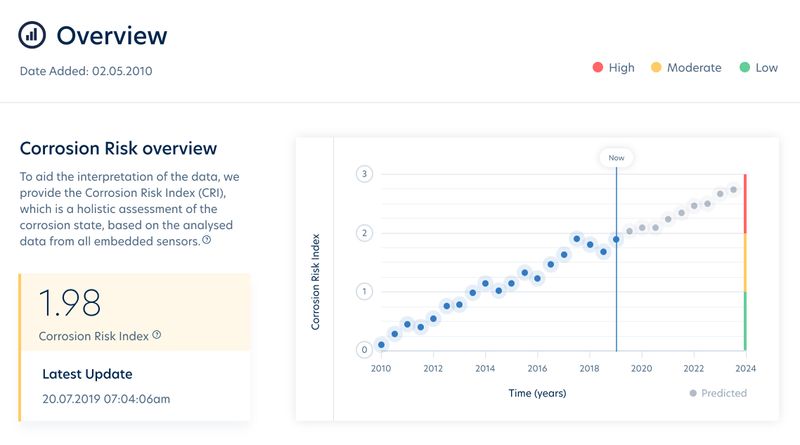Click the red high-risk color bar on chart
This screenshot has width=800, height=445.
coord(745,203)
